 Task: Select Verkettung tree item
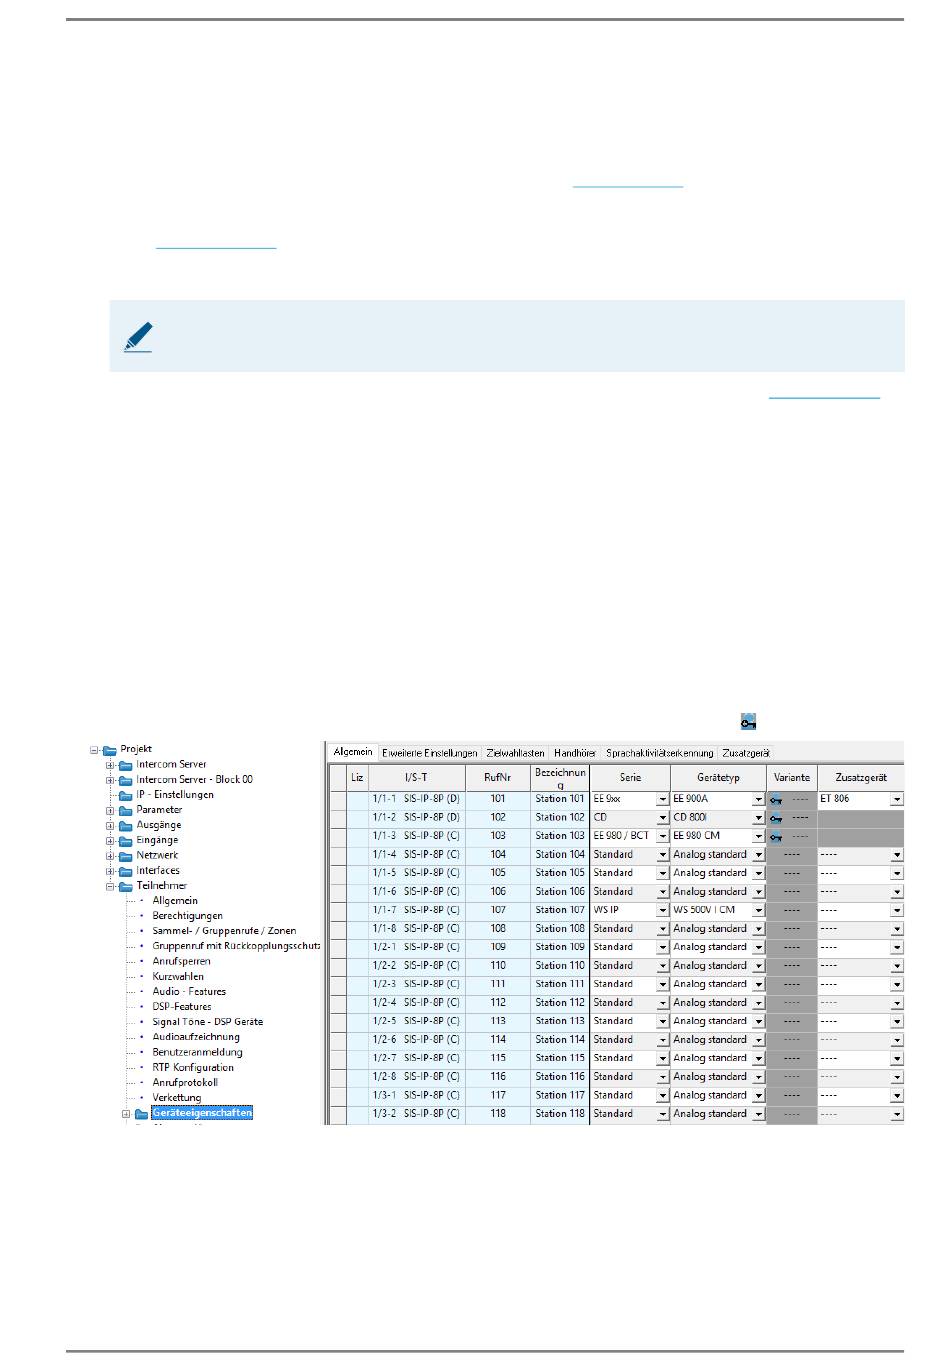[x=177, y=1098]
